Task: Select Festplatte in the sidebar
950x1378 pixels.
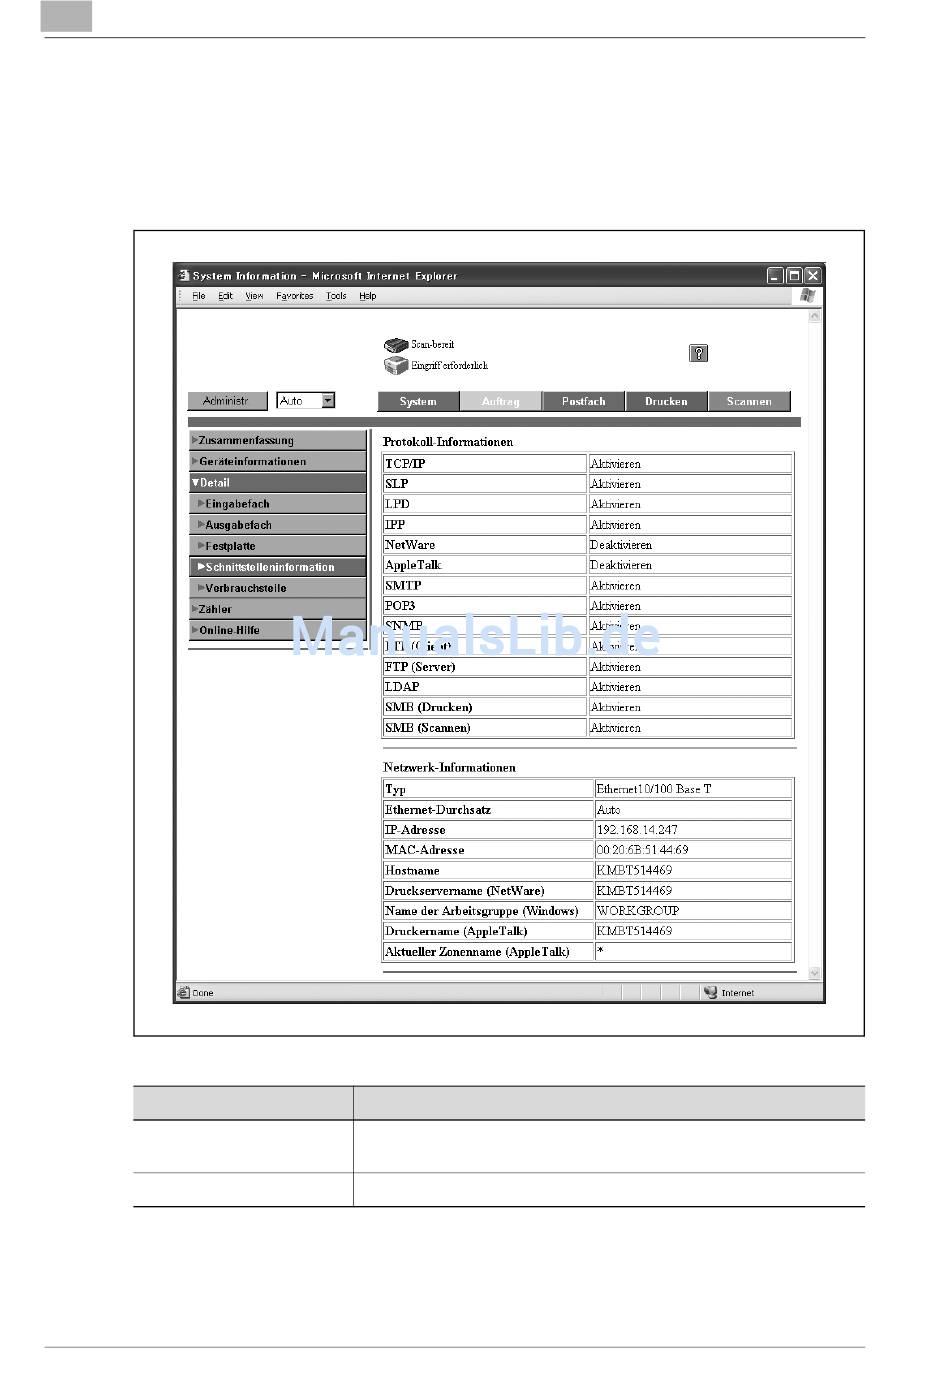Action: (278, 546)
